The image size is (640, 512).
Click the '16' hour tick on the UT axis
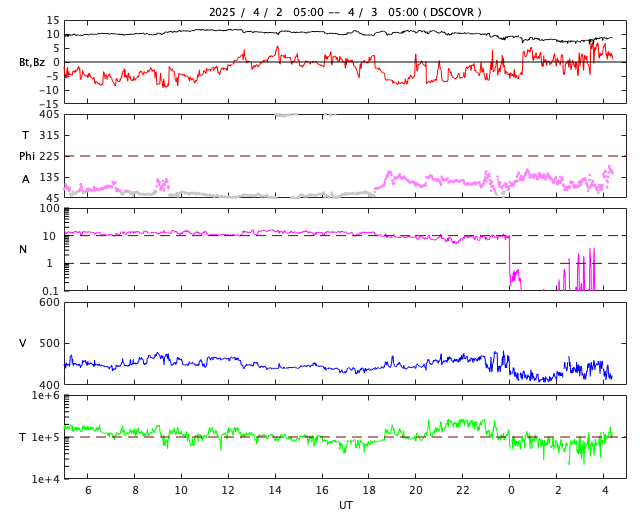coord(322,490)
